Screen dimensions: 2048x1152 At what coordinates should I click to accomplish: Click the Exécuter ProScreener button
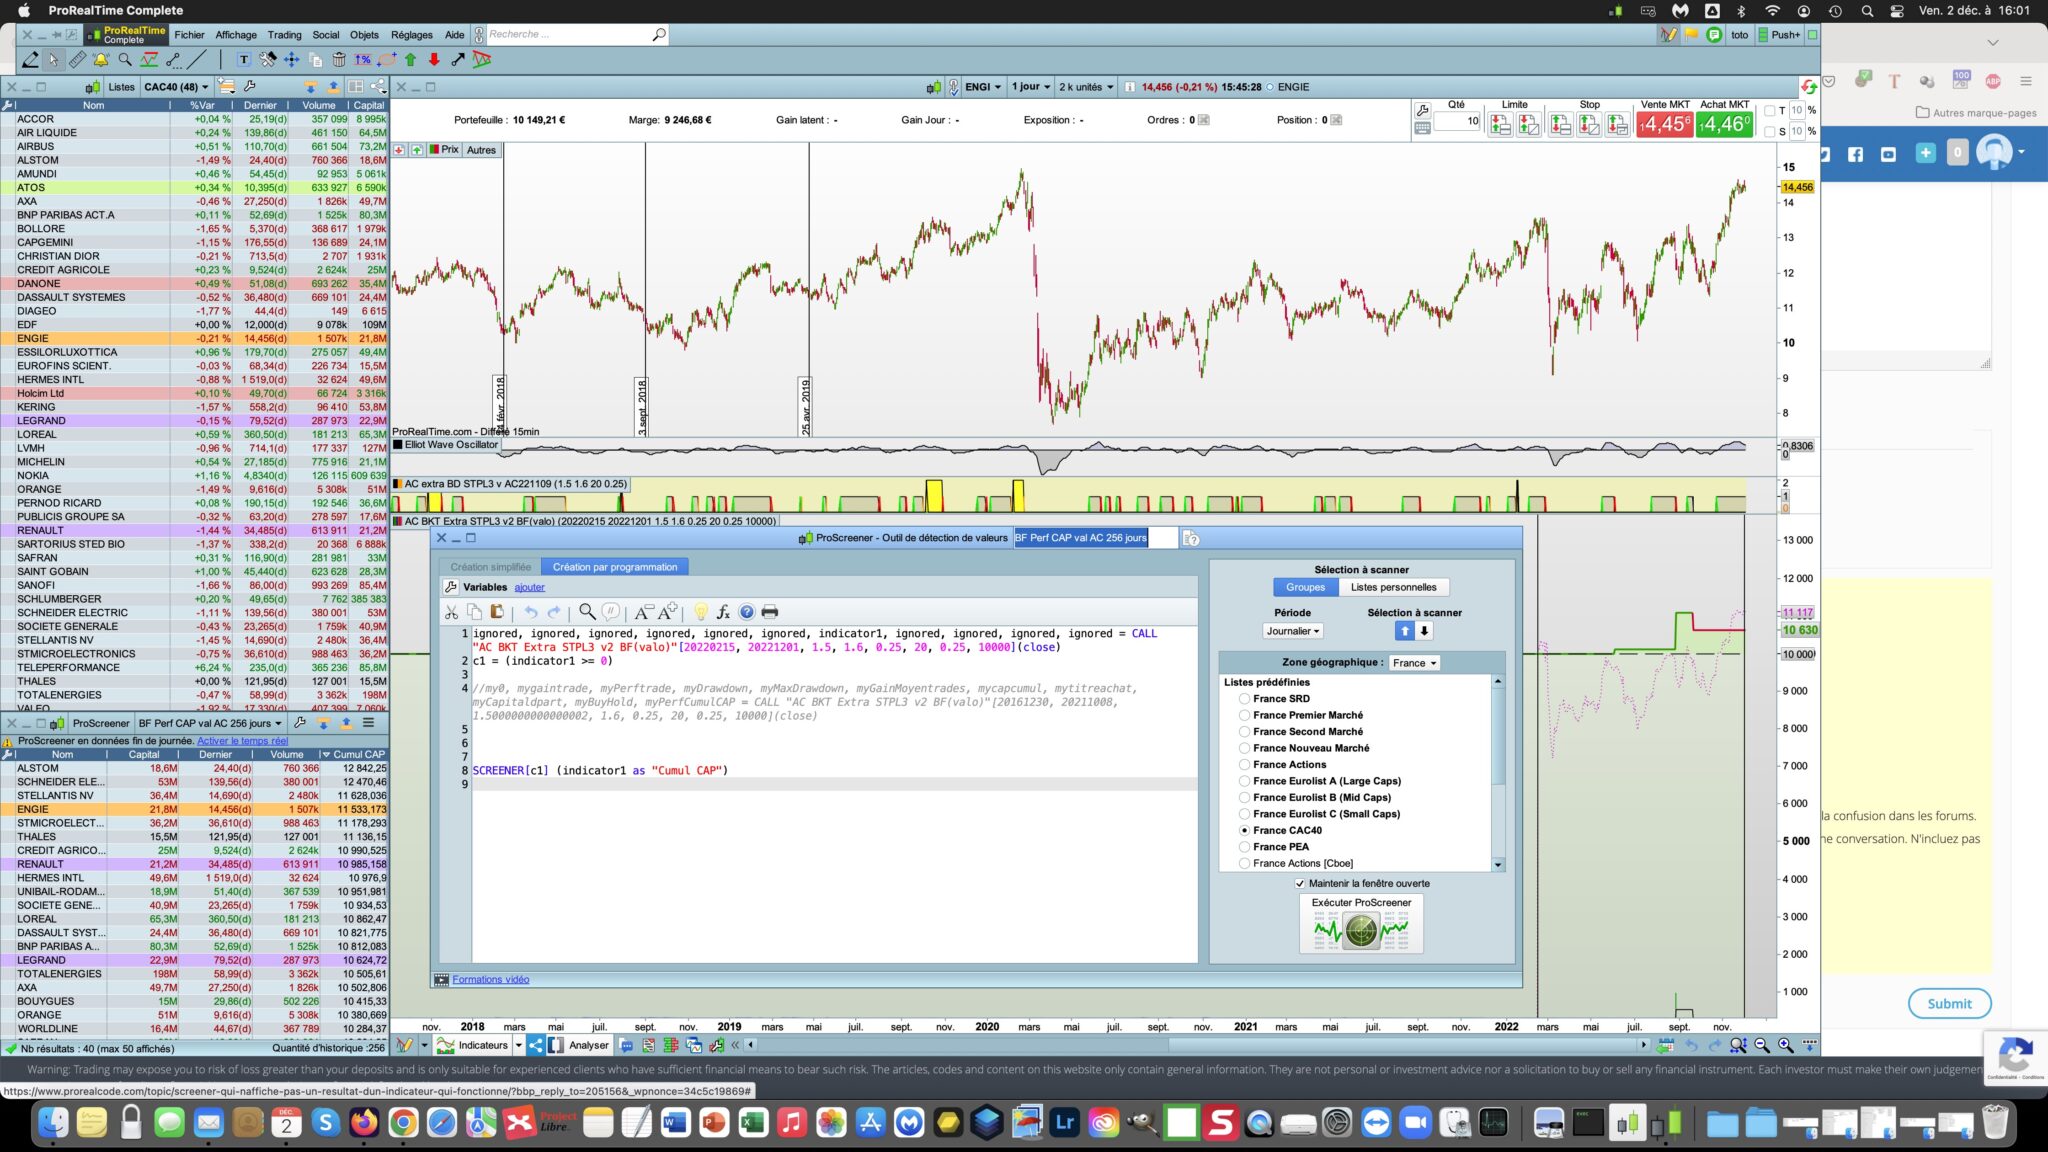(x=1360, y=923)
